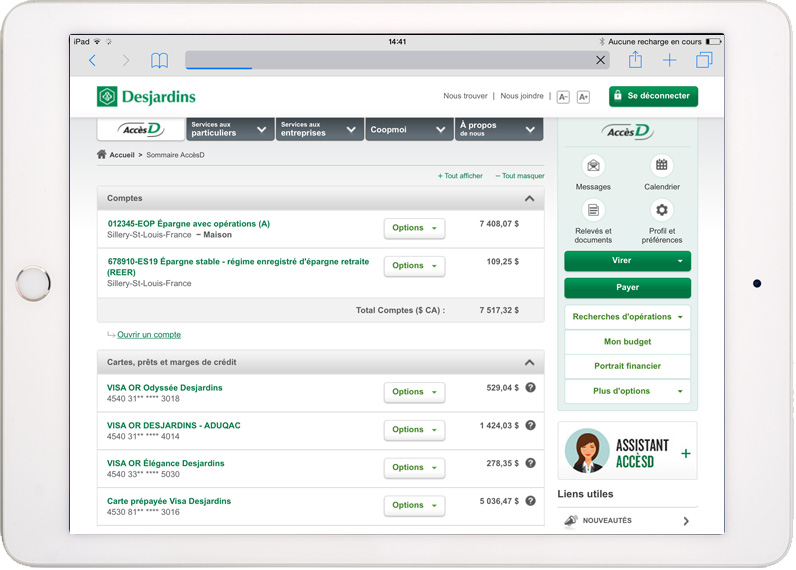This screenshot has height=570, width=796.
Task: Open Relevés et documents icon
Action: click(x=593, y=211)
